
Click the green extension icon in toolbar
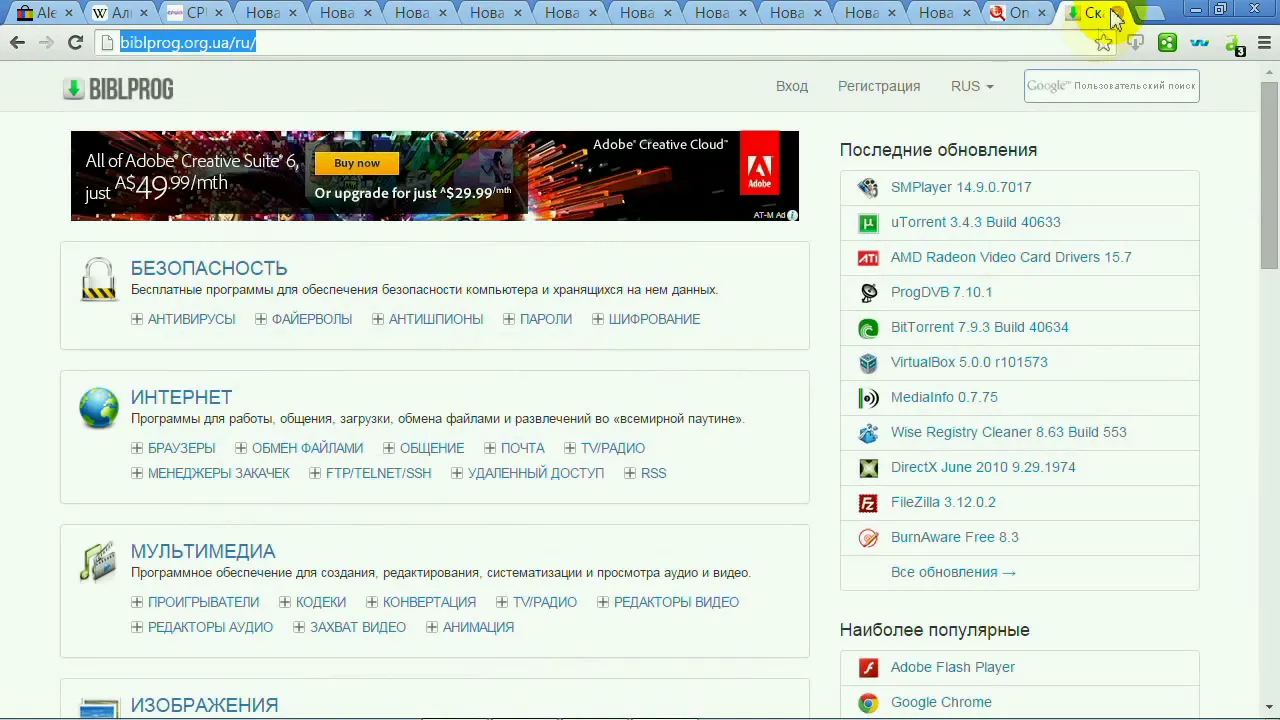[1167, 42]
